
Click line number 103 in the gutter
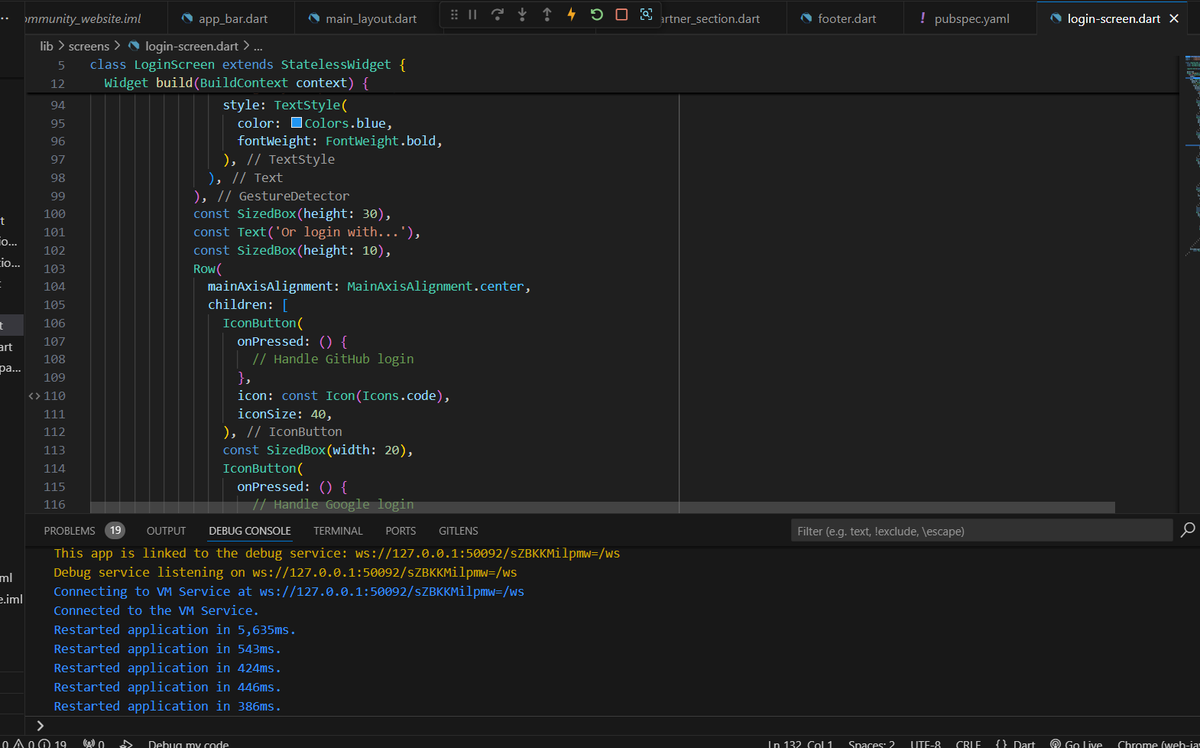tap(57, 269)
